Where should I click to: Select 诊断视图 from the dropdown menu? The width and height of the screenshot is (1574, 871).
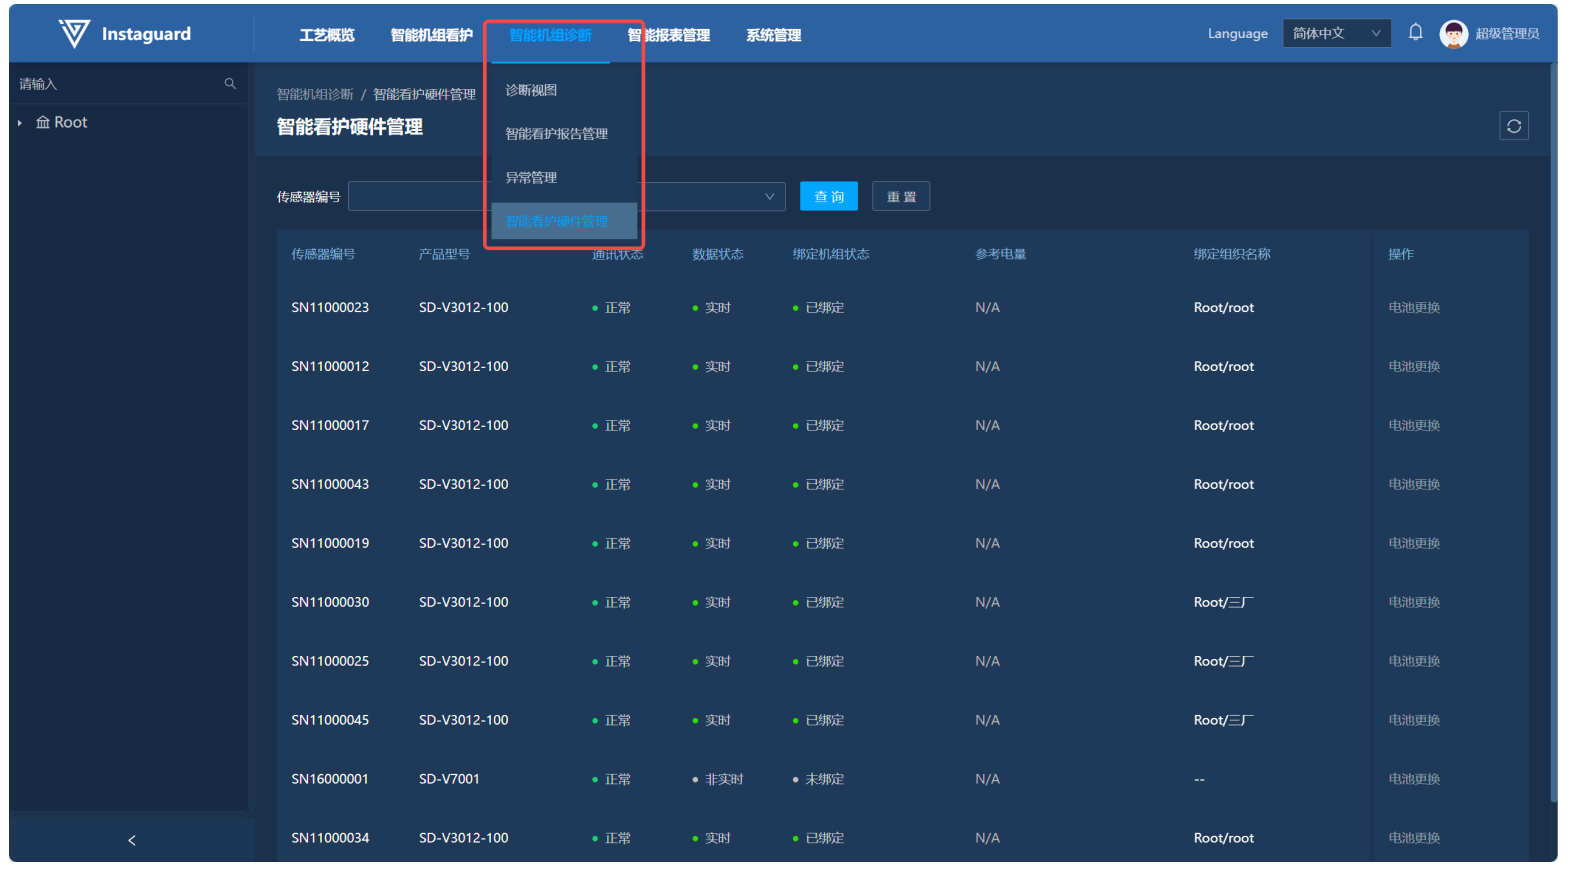531,90
